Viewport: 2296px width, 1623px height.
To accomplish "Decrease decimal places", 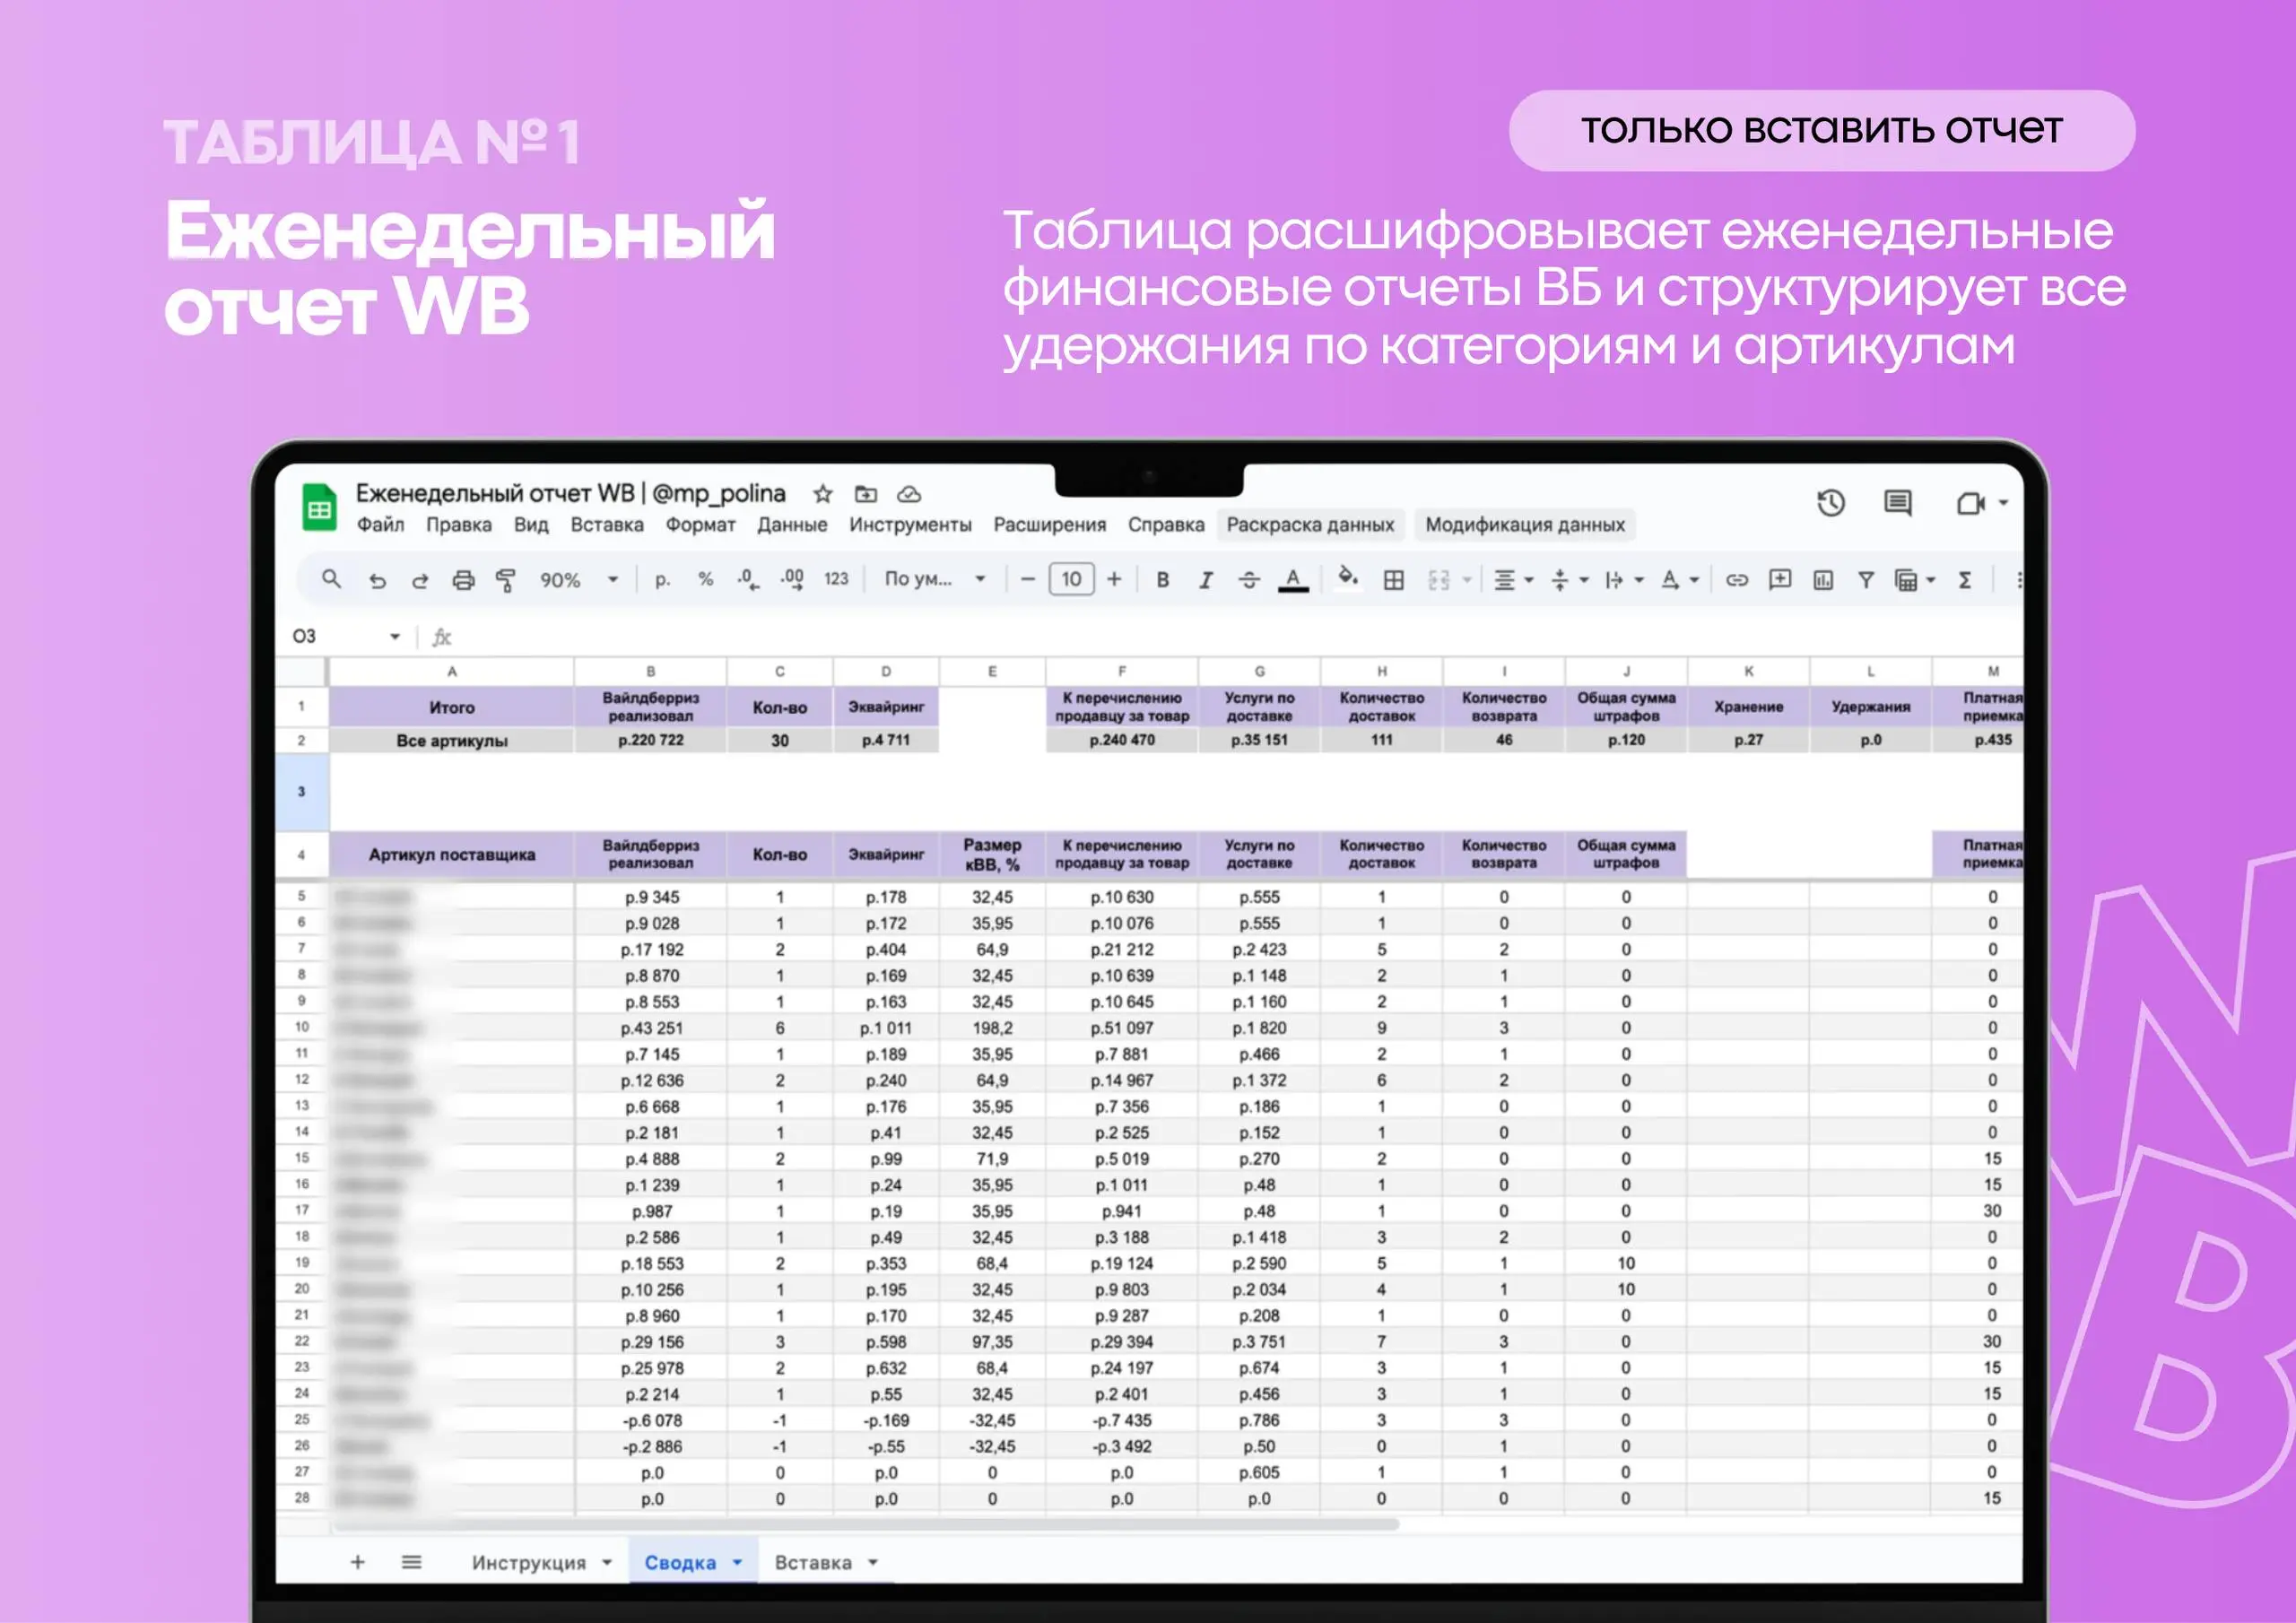I will [x=748, y=580].
